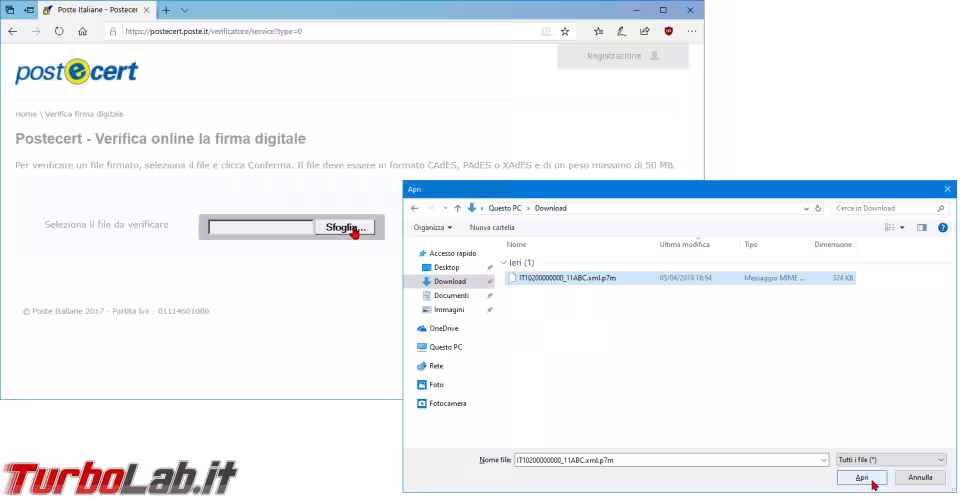This screenshot has width=960, height=498.
Task: Open the Registrazione link
Action: (623, 56)
